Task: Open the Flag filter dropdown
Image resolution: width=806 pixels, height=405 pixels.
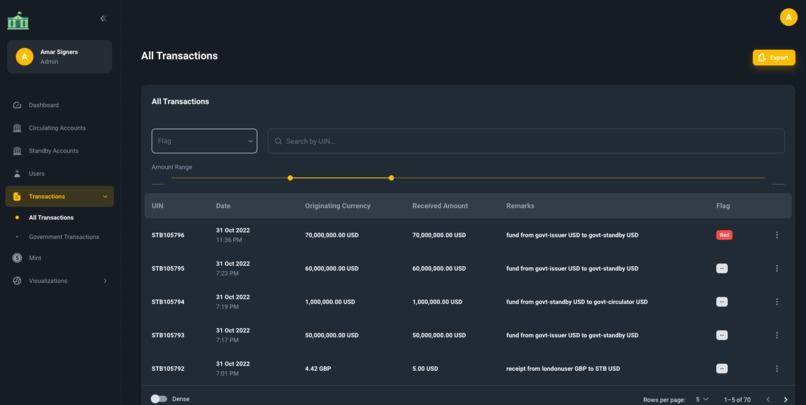Action: (204, 141)
